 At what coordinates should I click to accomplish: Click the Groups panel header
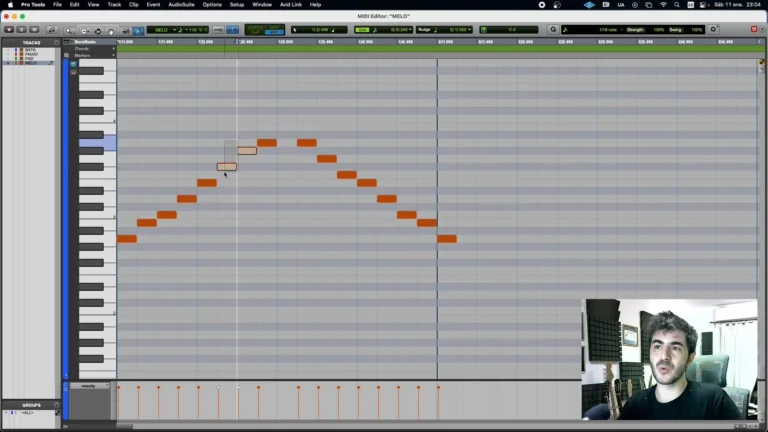31,405
